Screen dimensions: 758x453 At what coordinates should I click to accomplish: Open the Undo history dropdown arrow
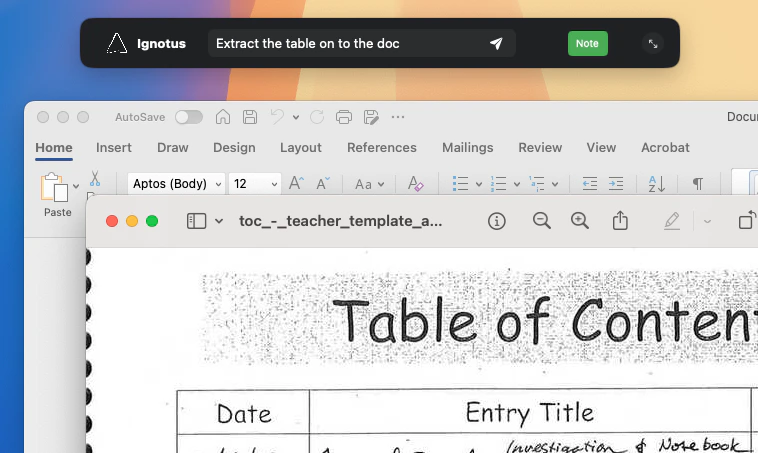[296, 117]
